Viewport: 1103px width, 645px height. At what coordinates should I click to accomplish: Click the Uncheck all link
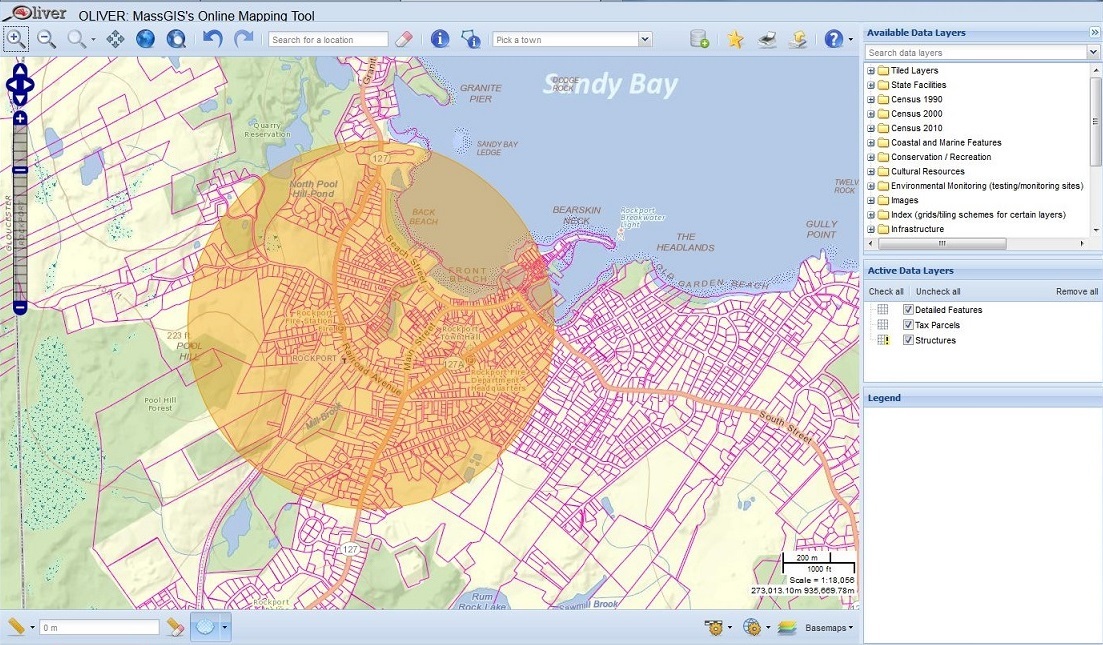click(x=938, y=292)
